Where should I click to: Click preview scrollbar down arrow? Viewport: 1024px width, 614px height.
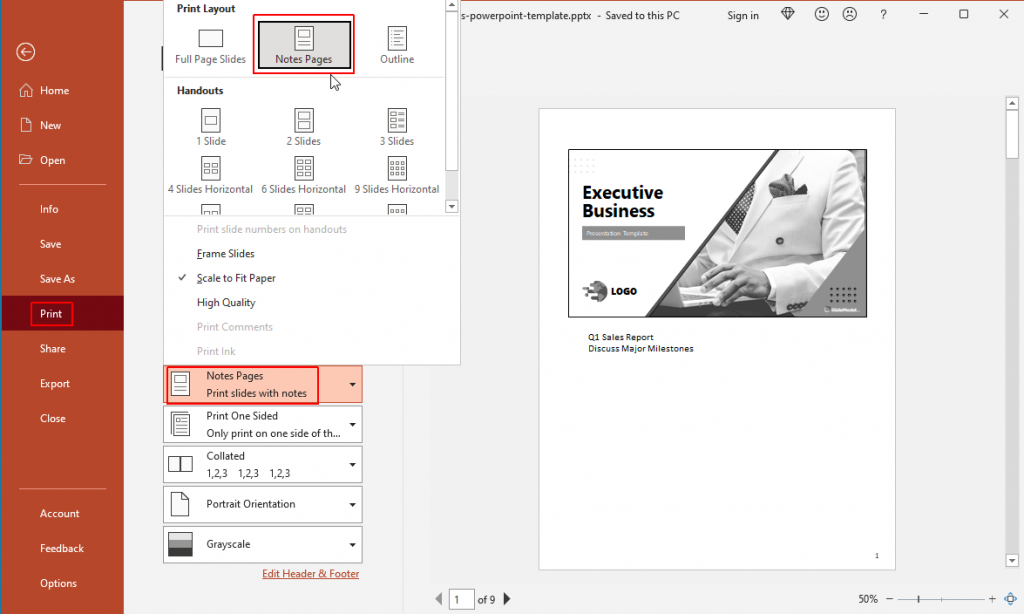1012,560
